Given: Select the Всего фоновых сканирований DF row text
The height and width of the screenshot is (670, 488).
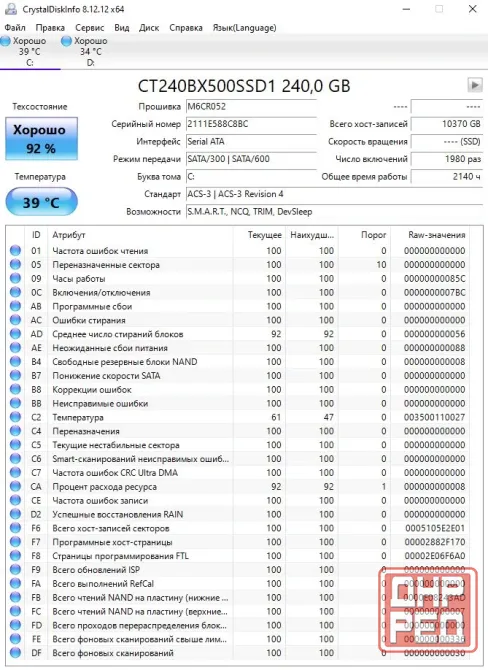Looking at the screenshot, I should [x=113, y=653].
